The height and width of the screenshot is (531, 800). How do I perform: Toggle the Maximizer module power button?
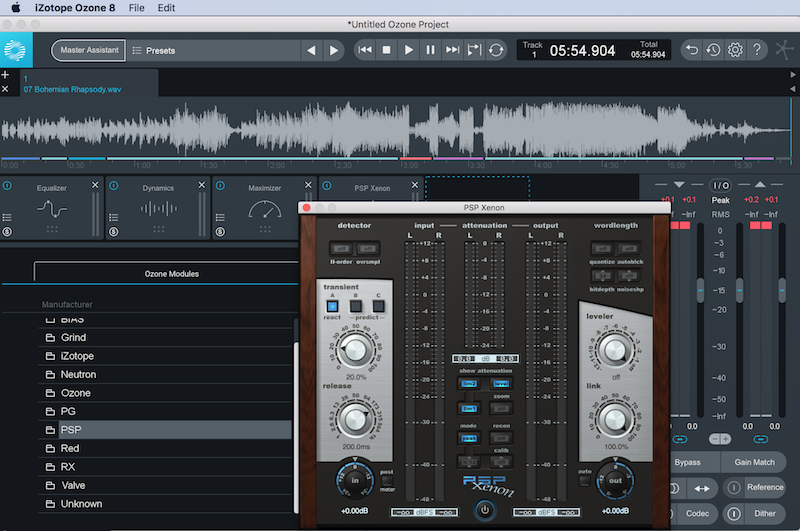[x=220, y=186]
